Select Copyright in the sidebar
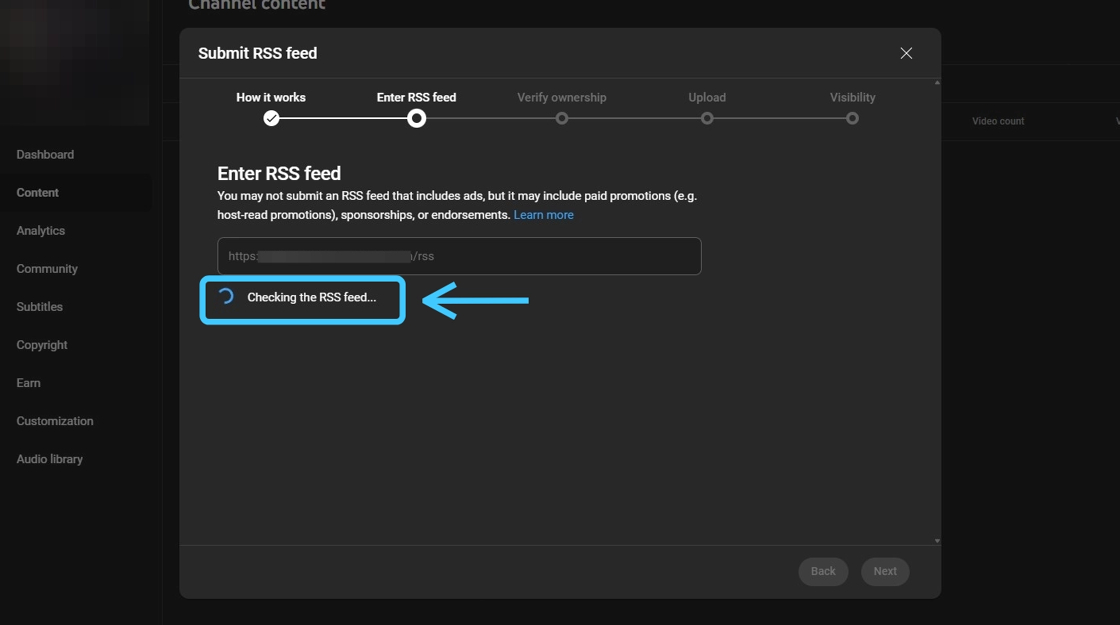Image resolution: width=1120 pixels, height=625 pixels. [42, 345]
